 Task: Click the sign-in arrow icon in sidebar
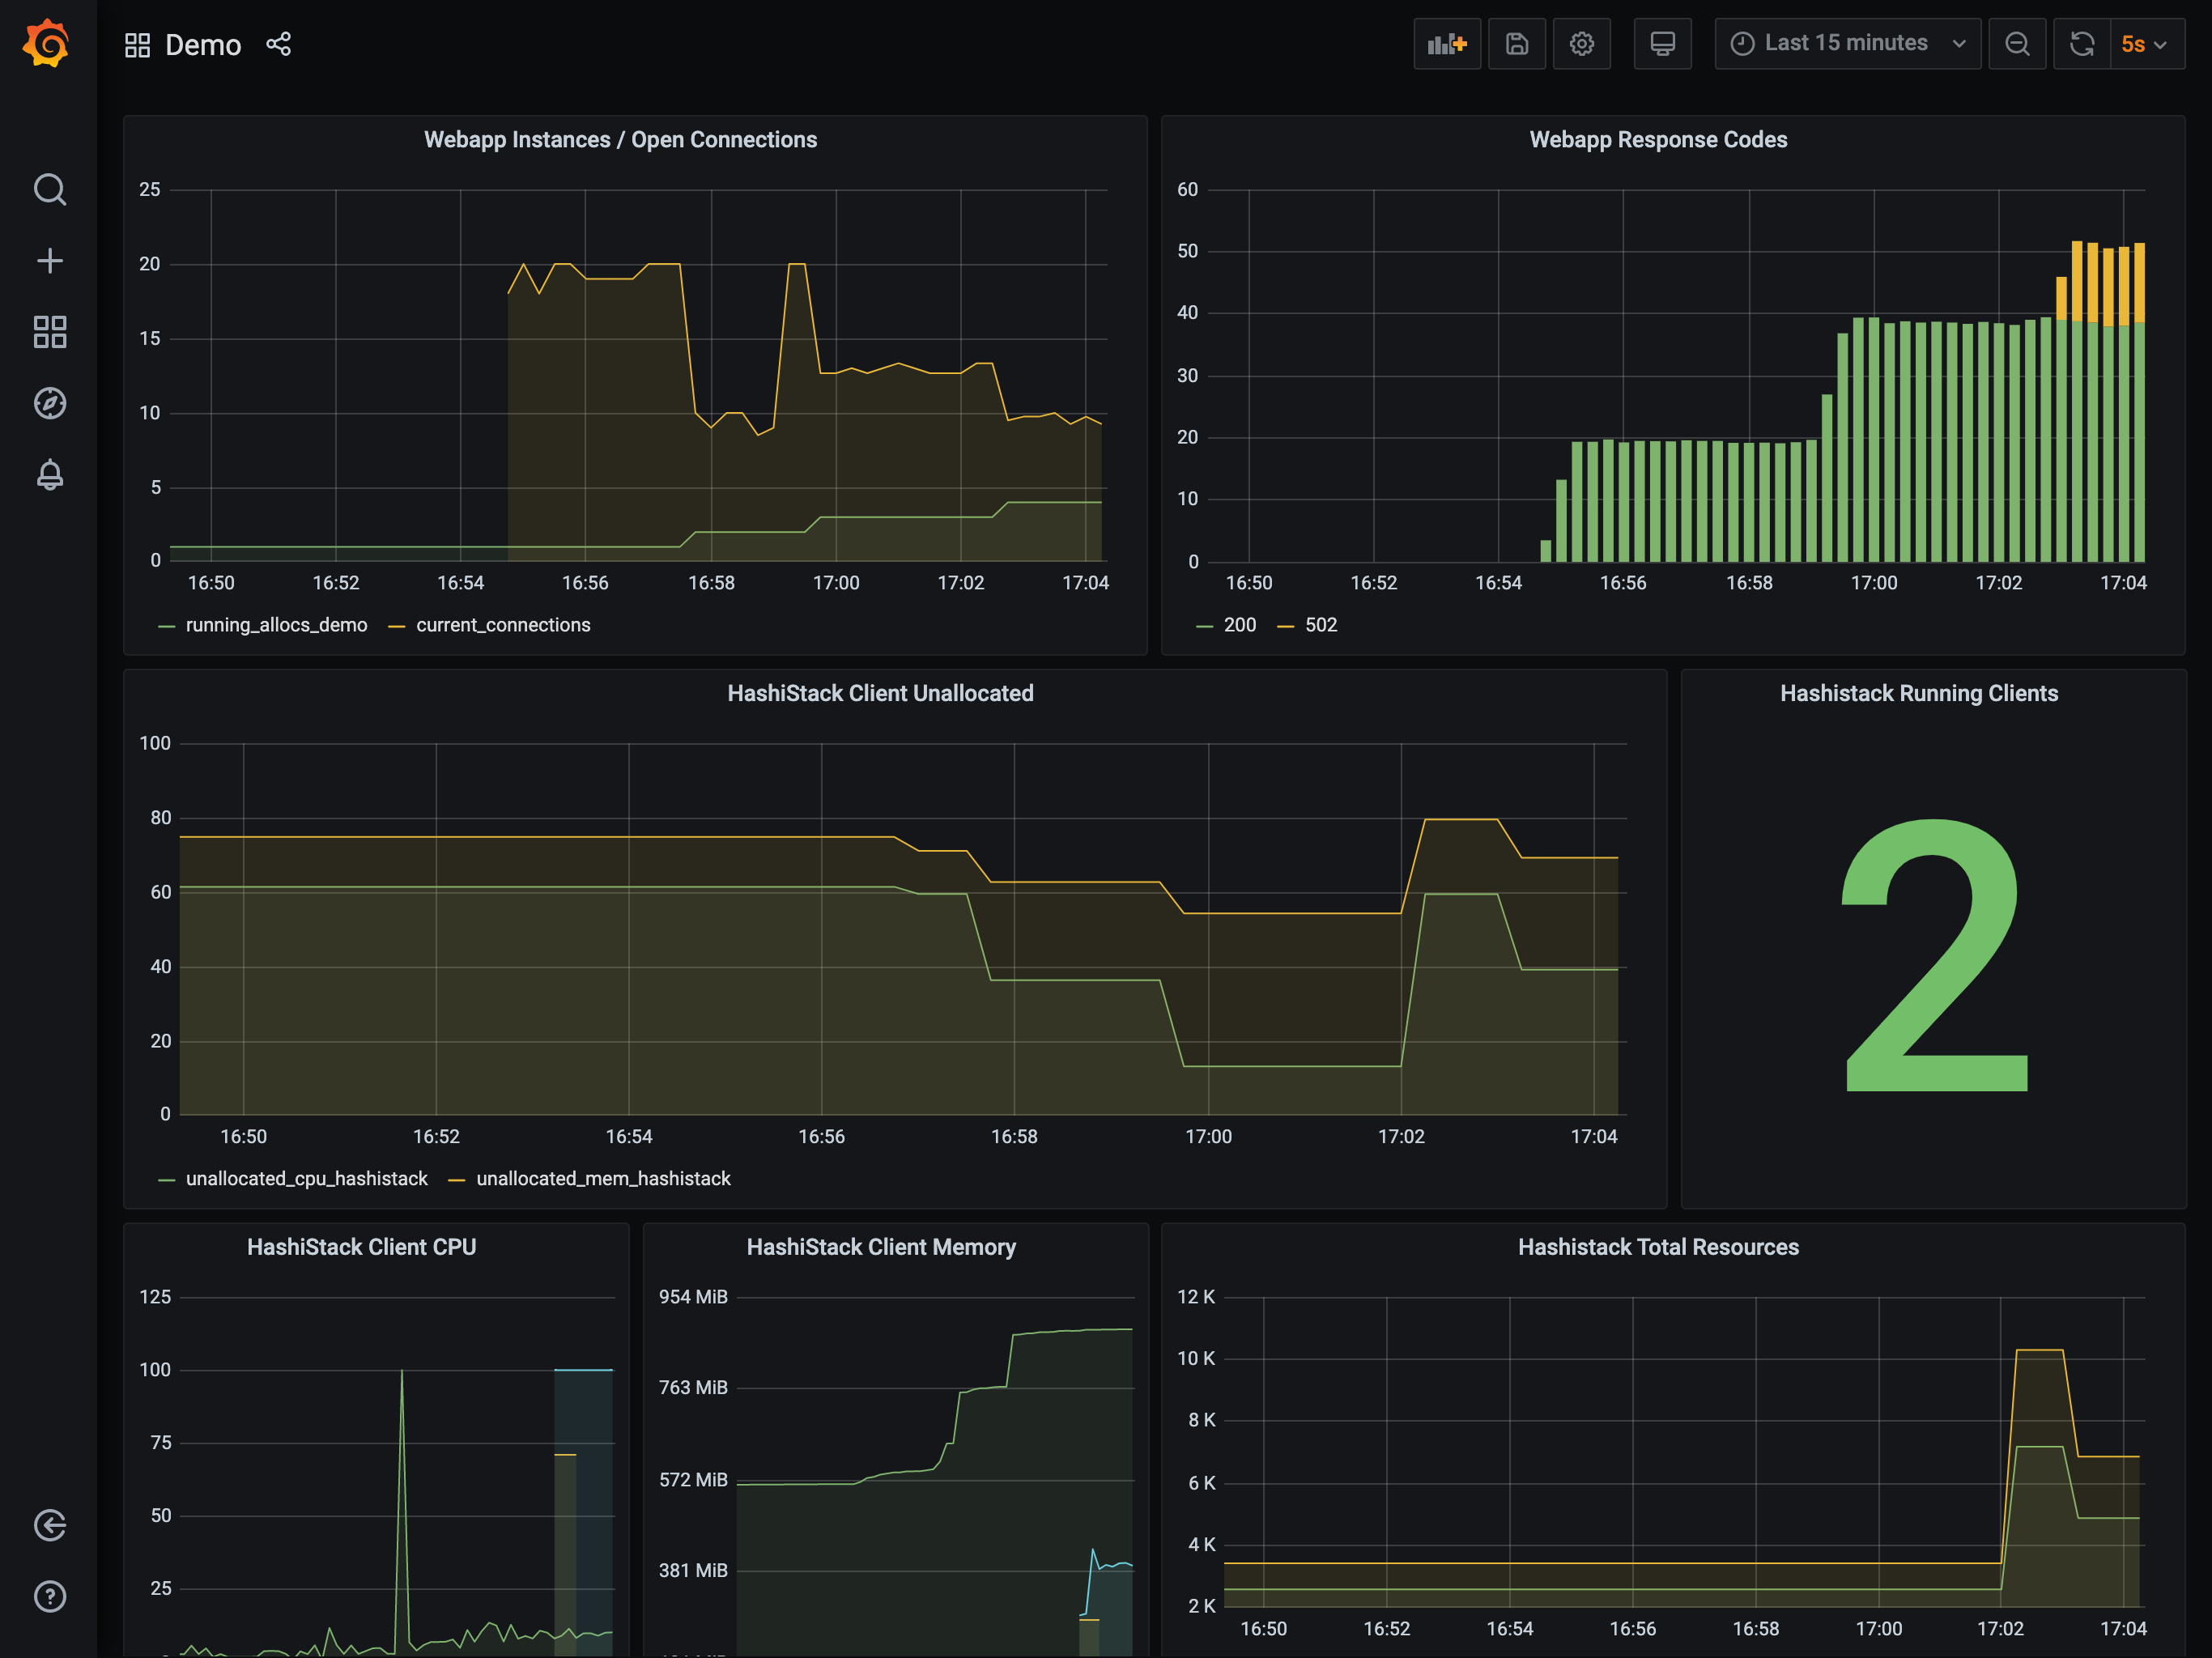pyautogui.click(x=49, y=1525)
